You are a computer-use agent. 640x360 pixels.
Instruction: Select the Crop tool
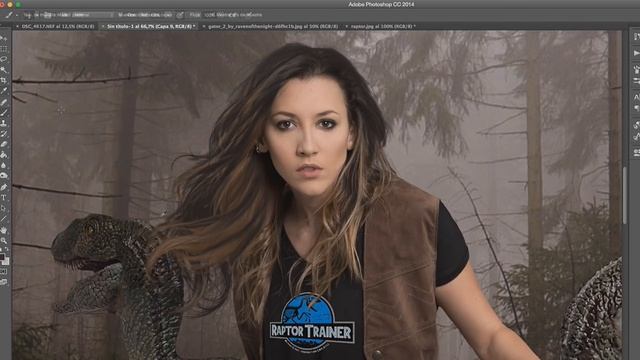pos(4,80)
